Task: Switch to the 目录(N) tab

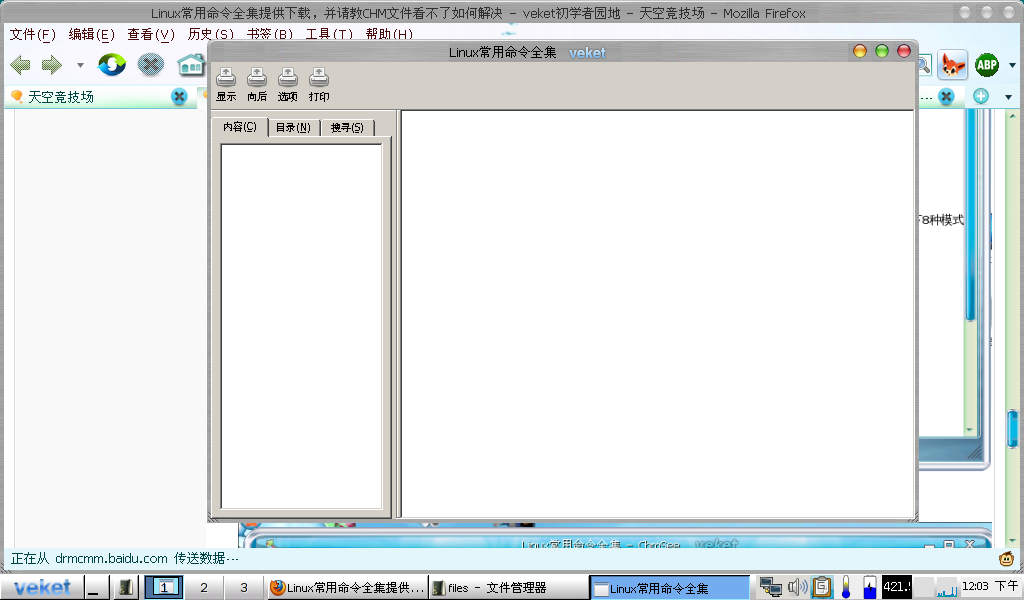Action: pos(293,128)
